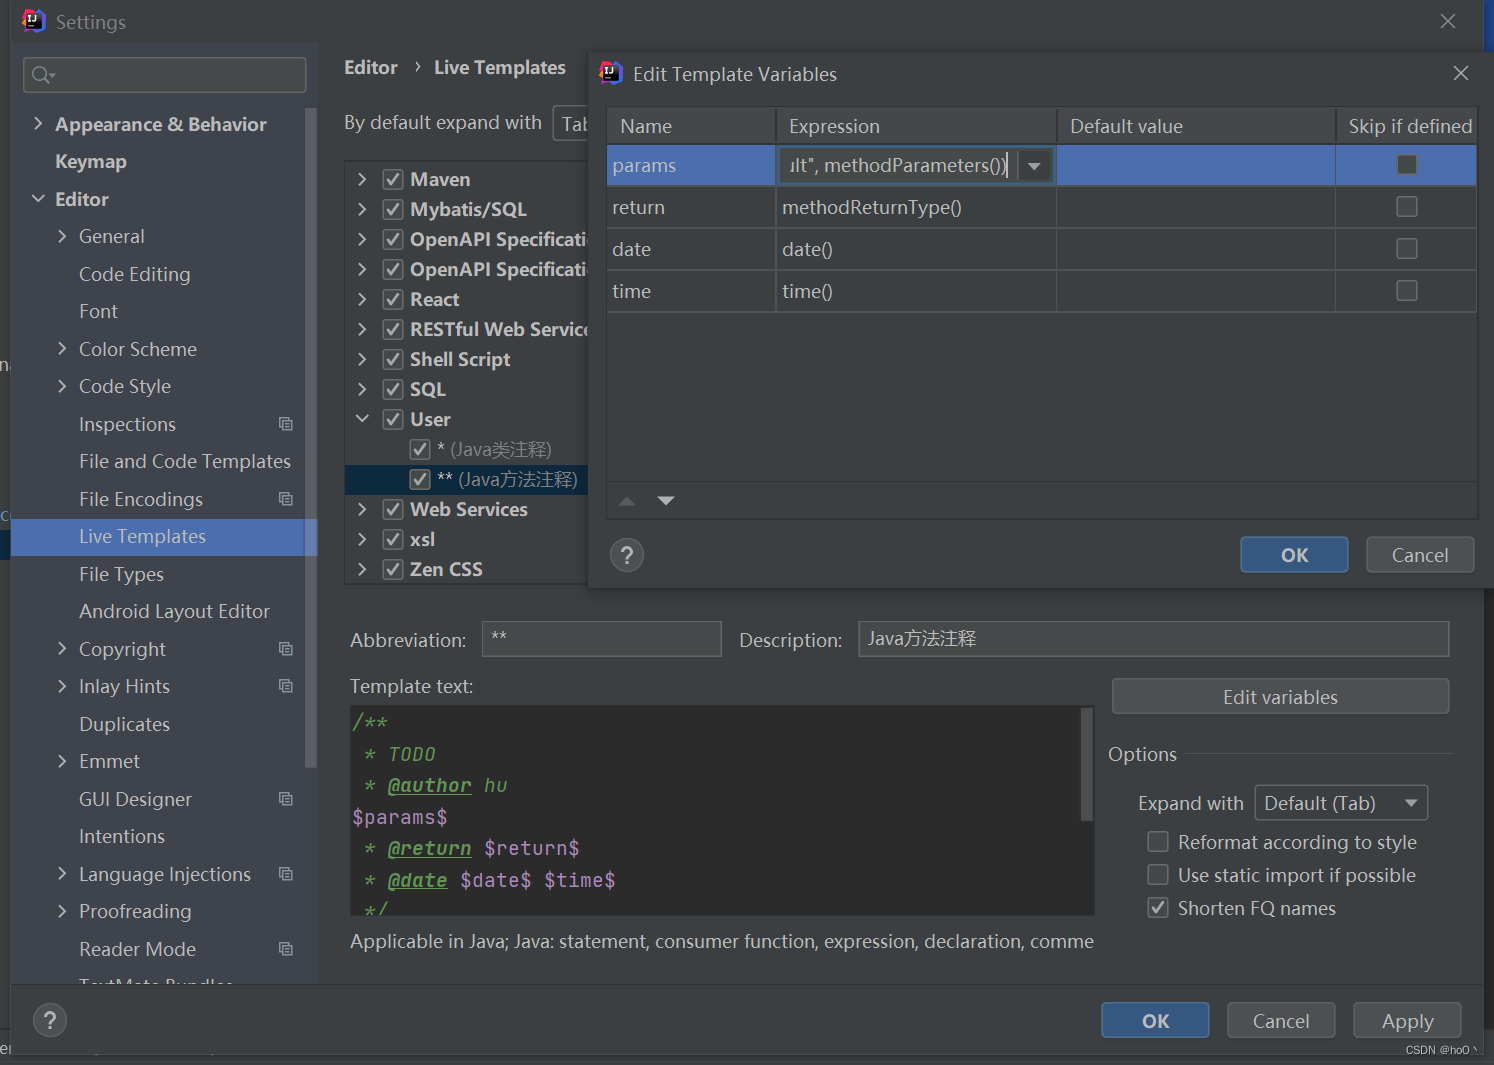Screen dimensions: 1494x1065
Task: Expand the SQL template group
Action: [362, 389]
